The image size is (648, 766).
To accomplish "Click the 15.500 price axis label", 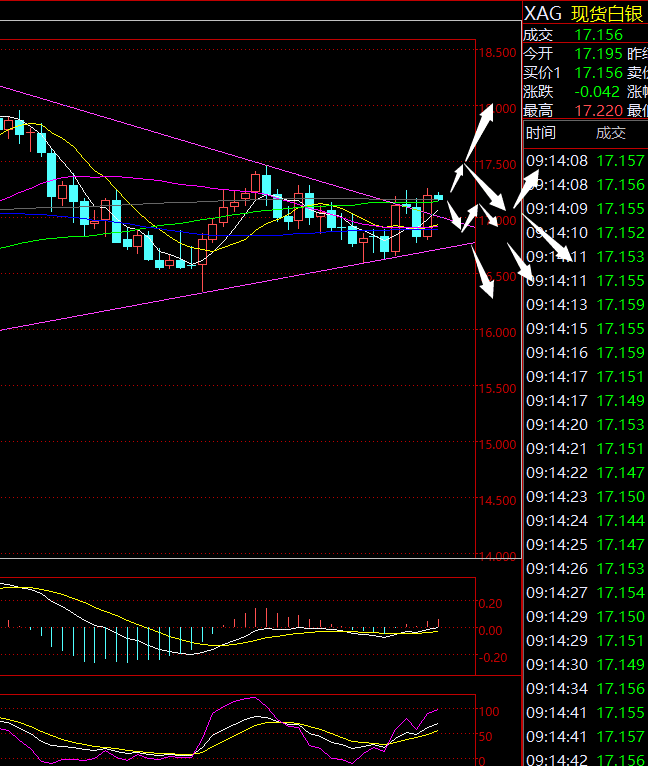I will click(x=497, y=389).
